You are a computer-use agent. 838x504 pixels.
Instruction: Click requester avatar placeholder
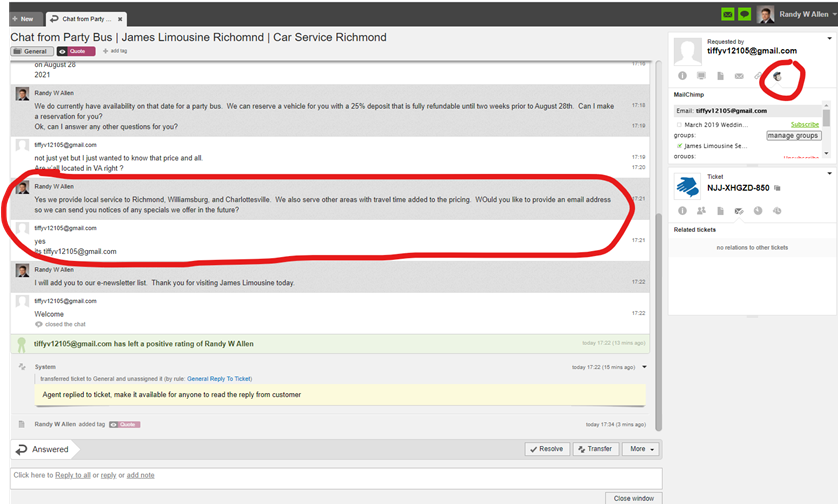(x=687, y=51)
